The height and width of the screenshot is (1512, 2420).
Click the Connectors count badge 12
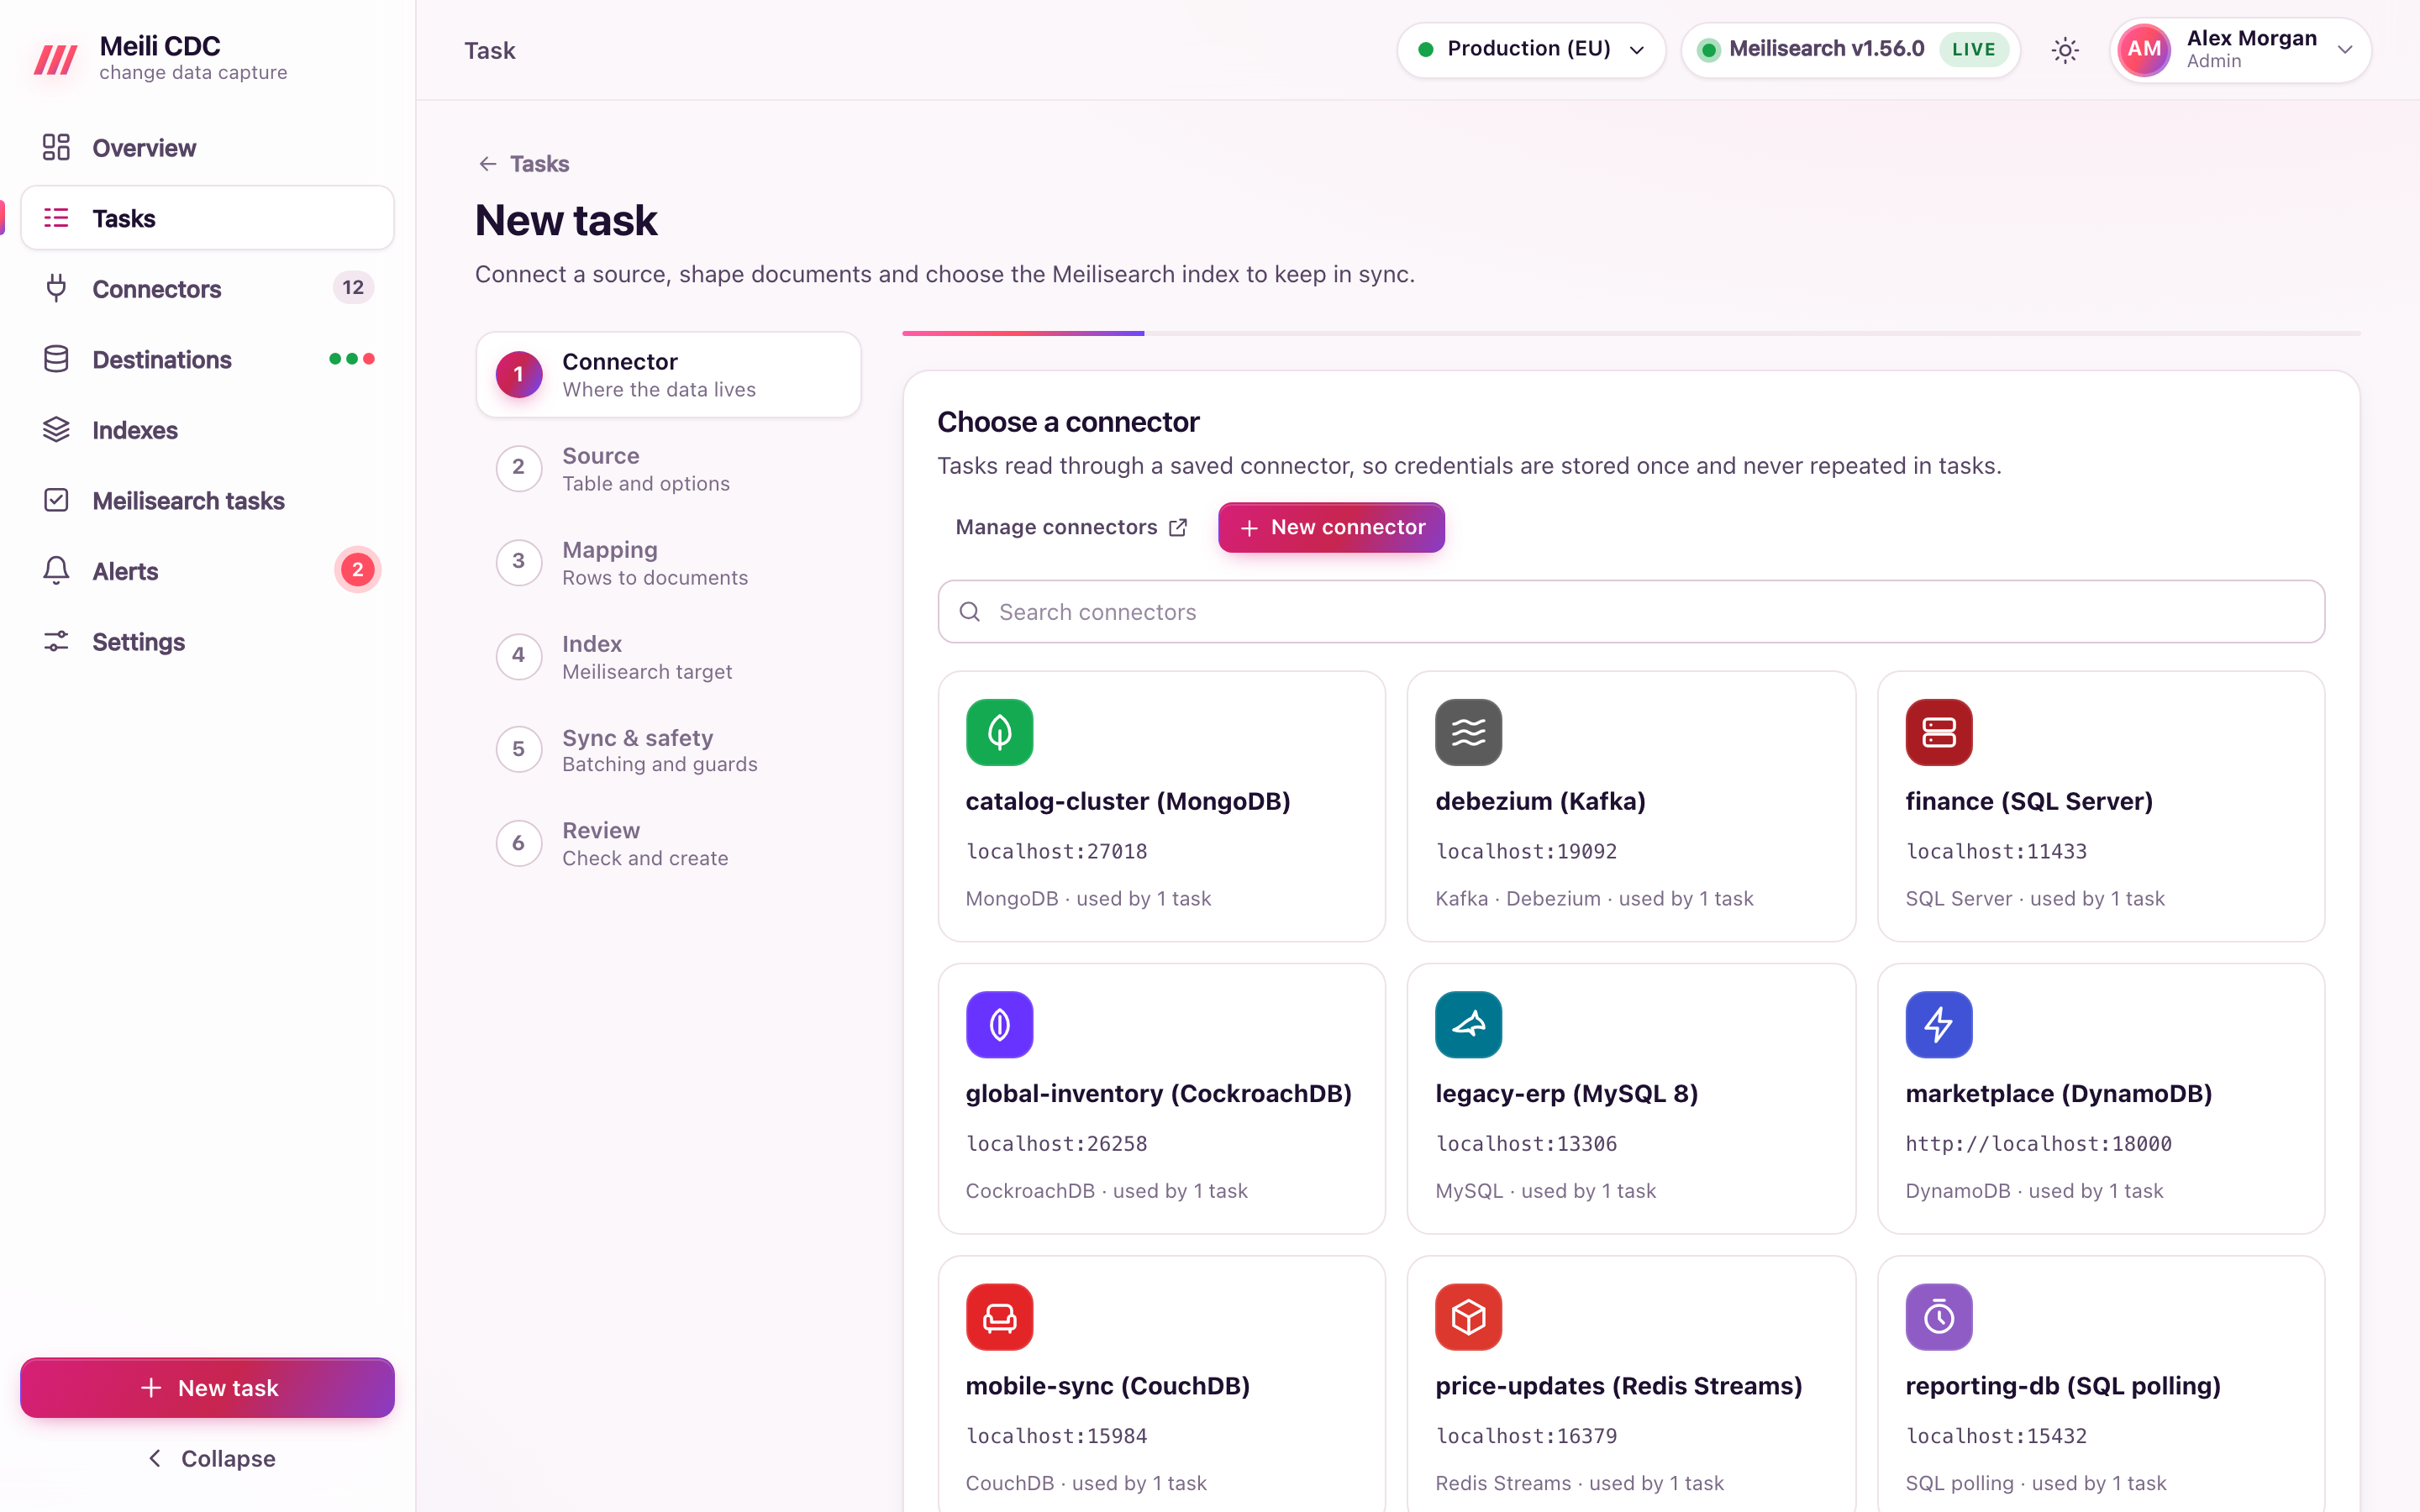353,288
